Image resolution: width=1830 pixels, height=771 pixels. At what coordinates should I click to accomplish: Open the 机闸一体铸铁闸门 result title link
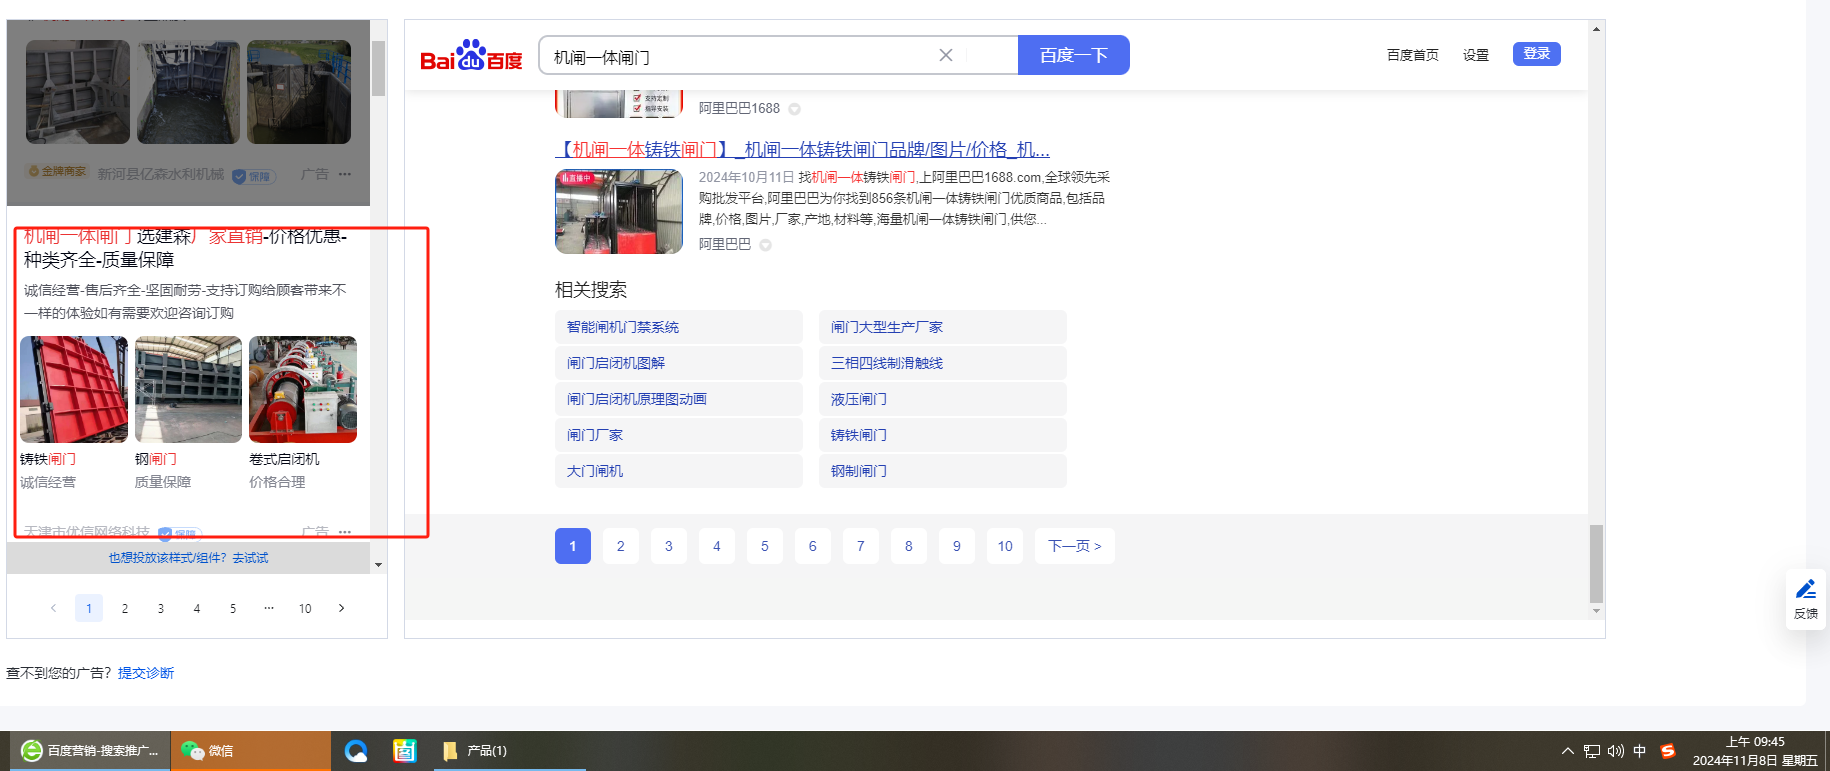coord(802,150)
